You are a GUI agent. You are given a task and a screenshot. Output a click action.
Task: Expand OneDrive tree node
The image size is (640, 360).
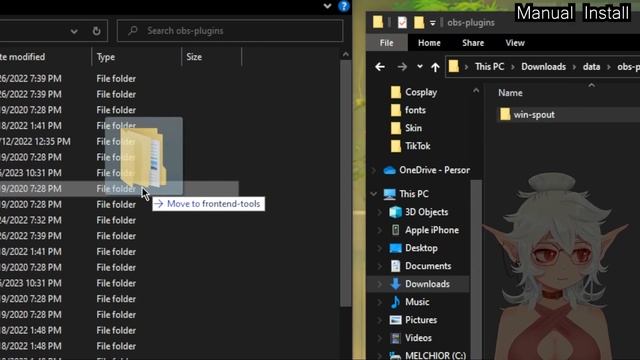pyautogui.click(x=374, y=170)
